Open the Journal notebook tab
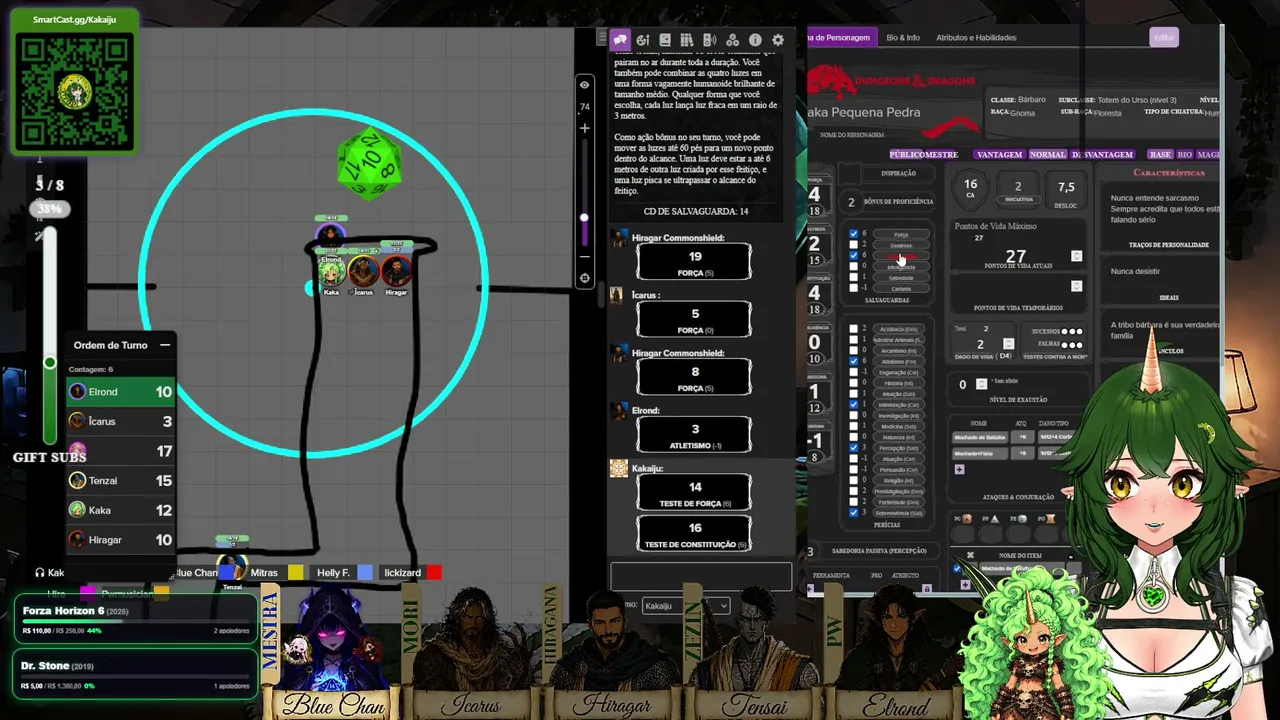This screenshot has width=1280, height=720. pos(665,40)
